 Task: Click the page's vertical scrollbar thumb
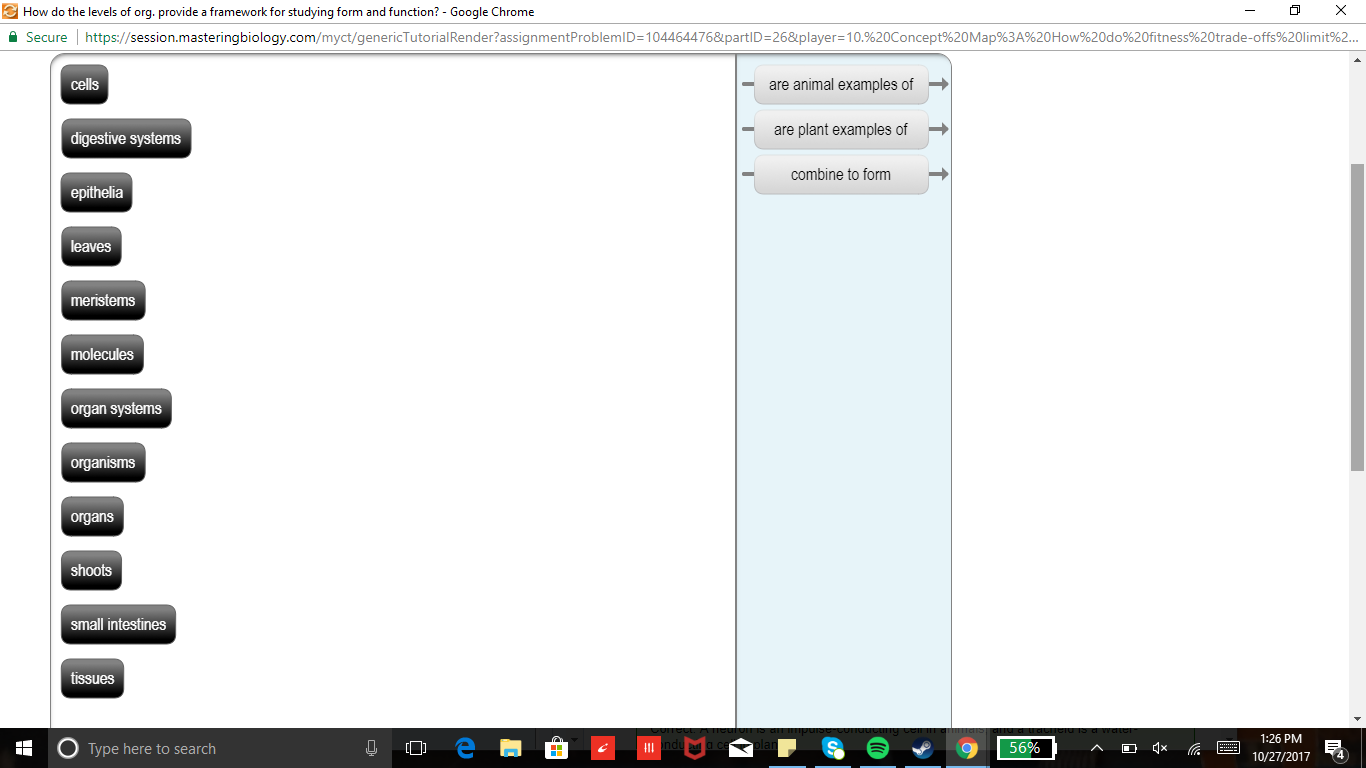tap(1357, 315)
